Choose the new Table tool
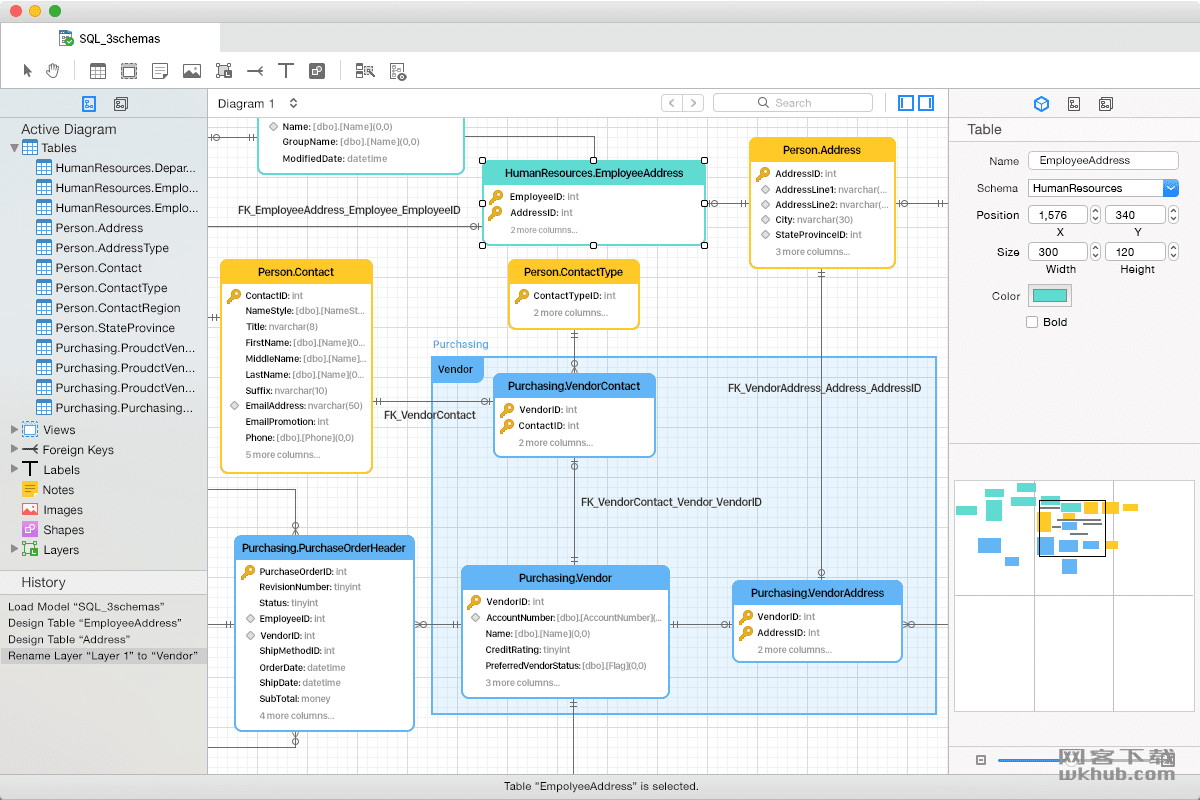 point(98,71)
